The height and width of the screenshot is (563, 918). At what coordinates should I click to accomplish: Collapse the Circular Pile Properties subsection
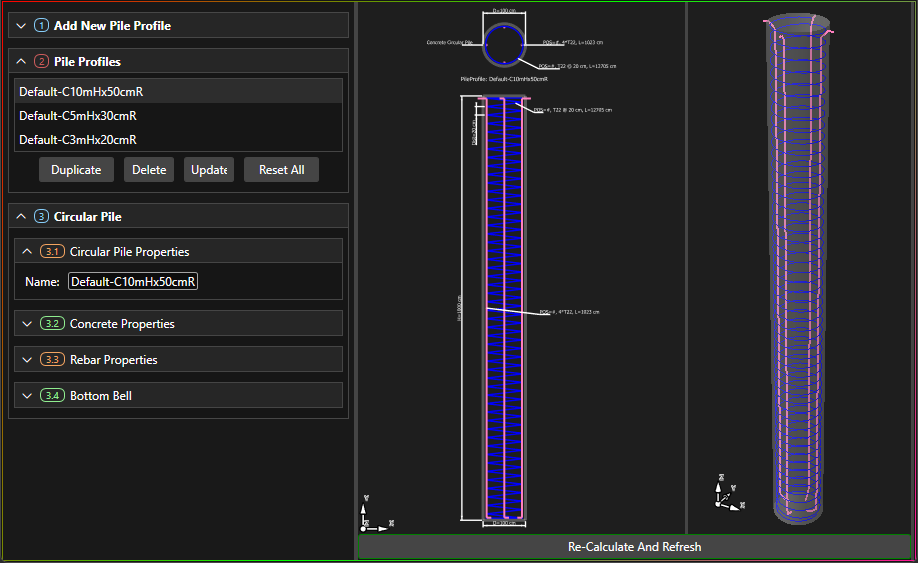[27, 252]
